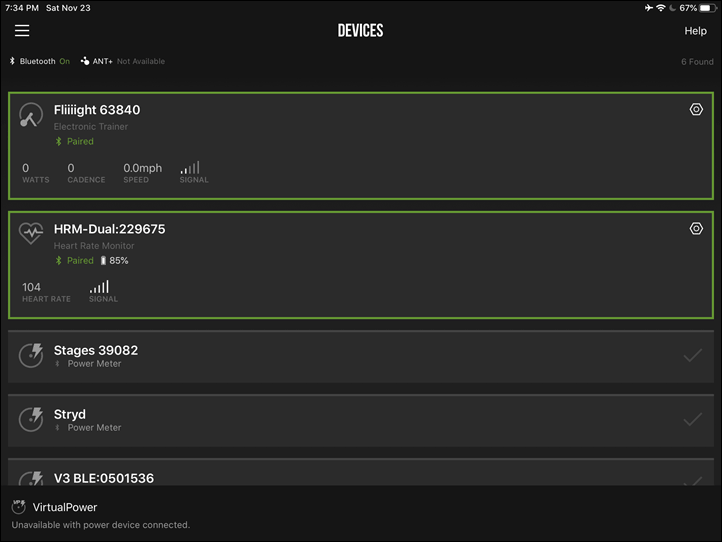
Task: Click the Bluetooth status icon
Action: (x=12, y=61)
